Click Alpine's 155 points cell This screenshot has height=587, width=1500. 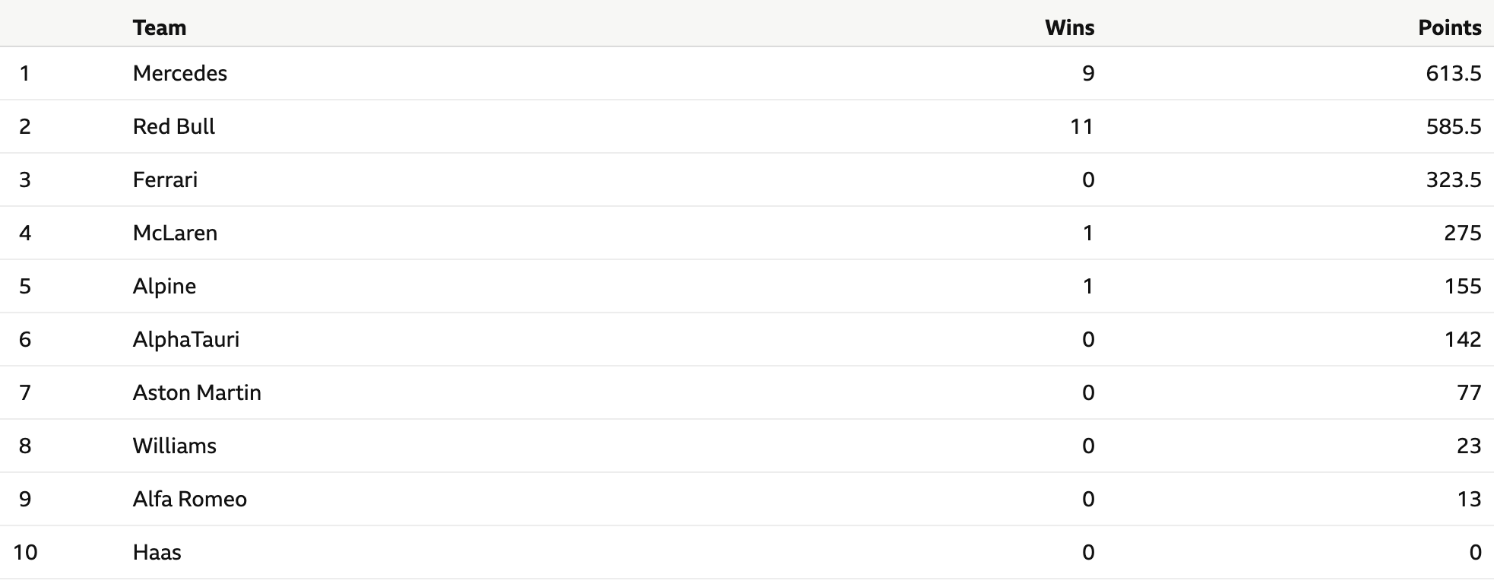pos(1463,286)
